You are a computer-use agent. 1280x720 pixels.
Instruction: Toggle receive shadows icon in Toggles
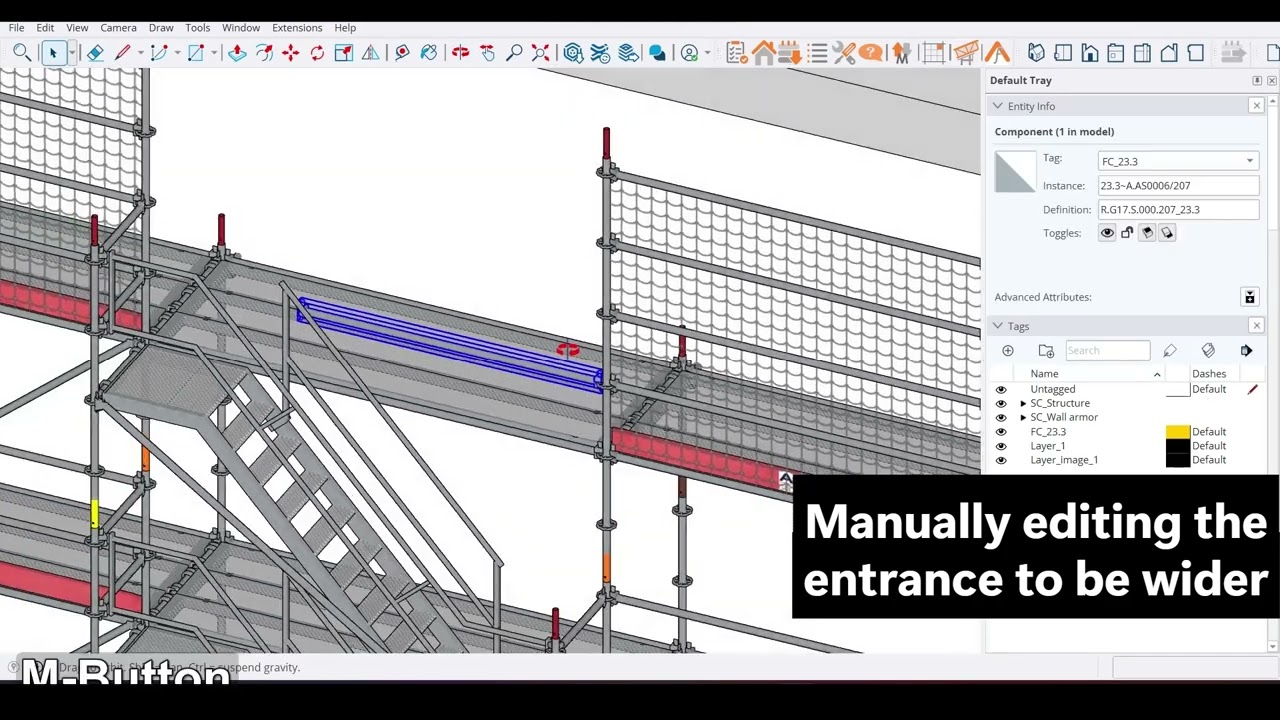(x=1167, y=233)
